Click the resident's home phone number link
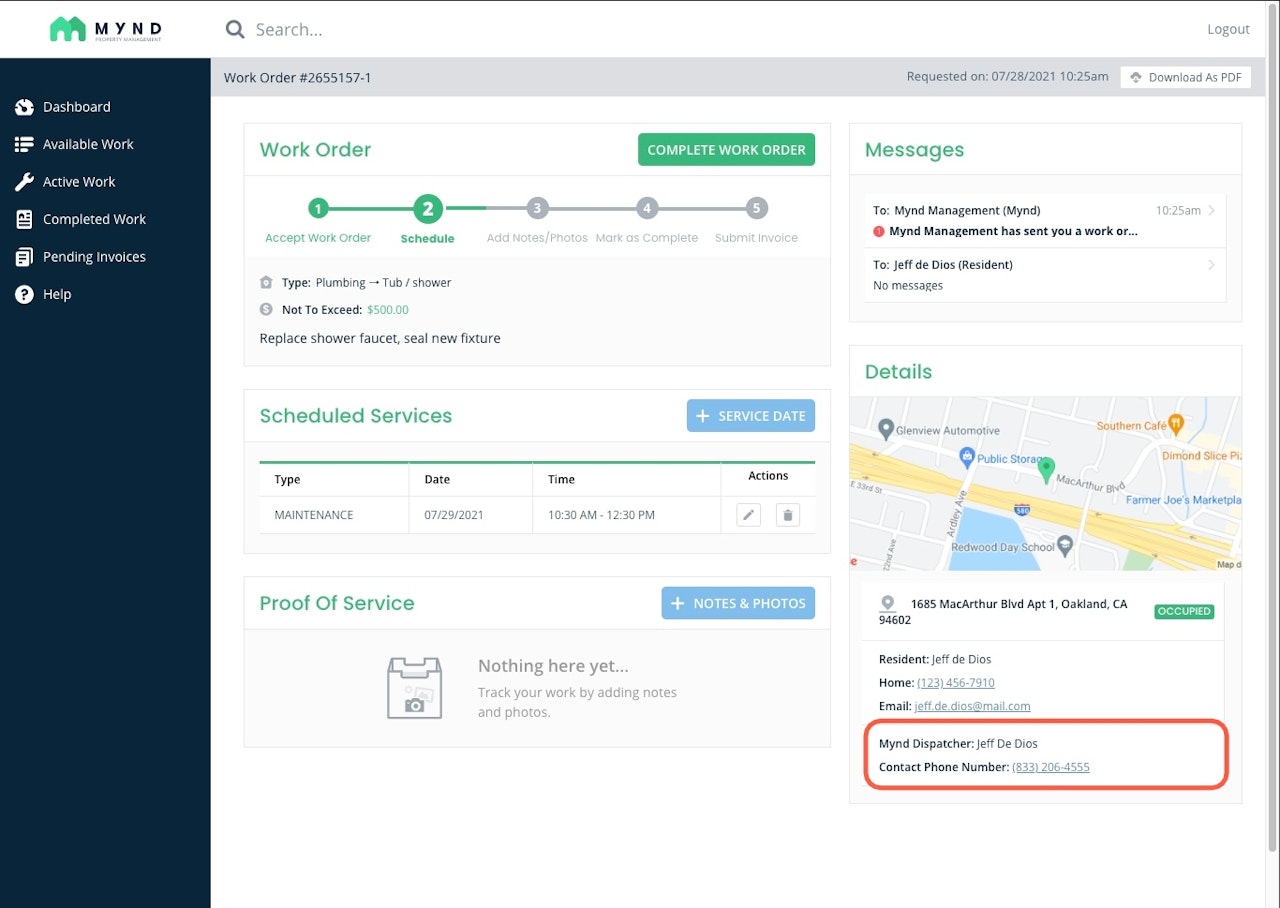The height and width of the screenshot is (908, 1280). click(955, 682)
